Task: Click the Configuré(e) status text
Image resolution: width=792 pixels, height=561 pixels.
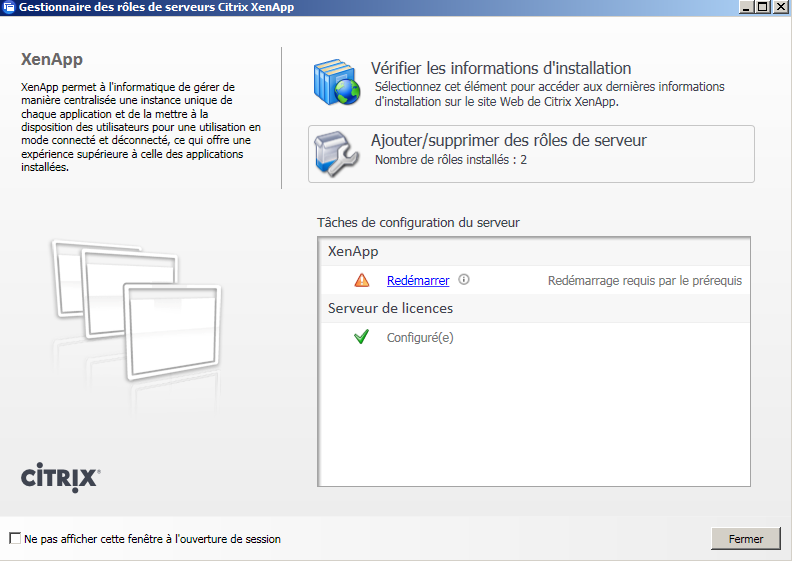Action: [x=420, y=337]
